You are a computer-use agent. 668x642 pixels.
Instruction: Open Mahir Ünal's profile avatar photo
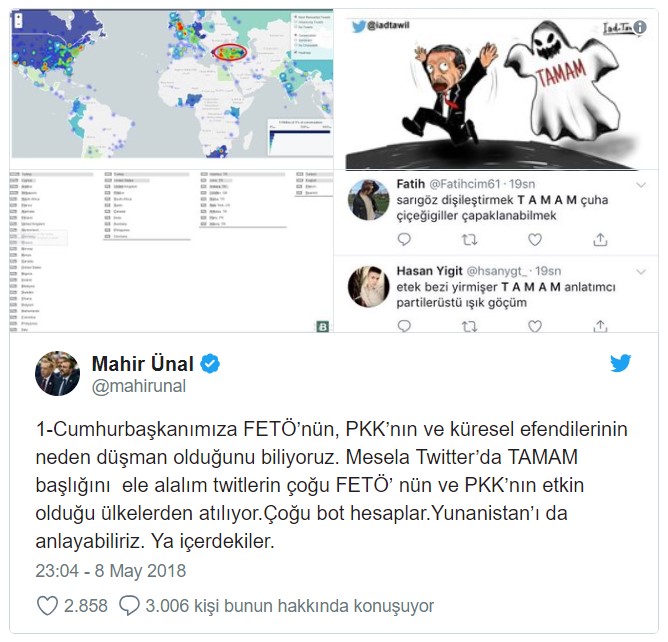coord(58,374)
